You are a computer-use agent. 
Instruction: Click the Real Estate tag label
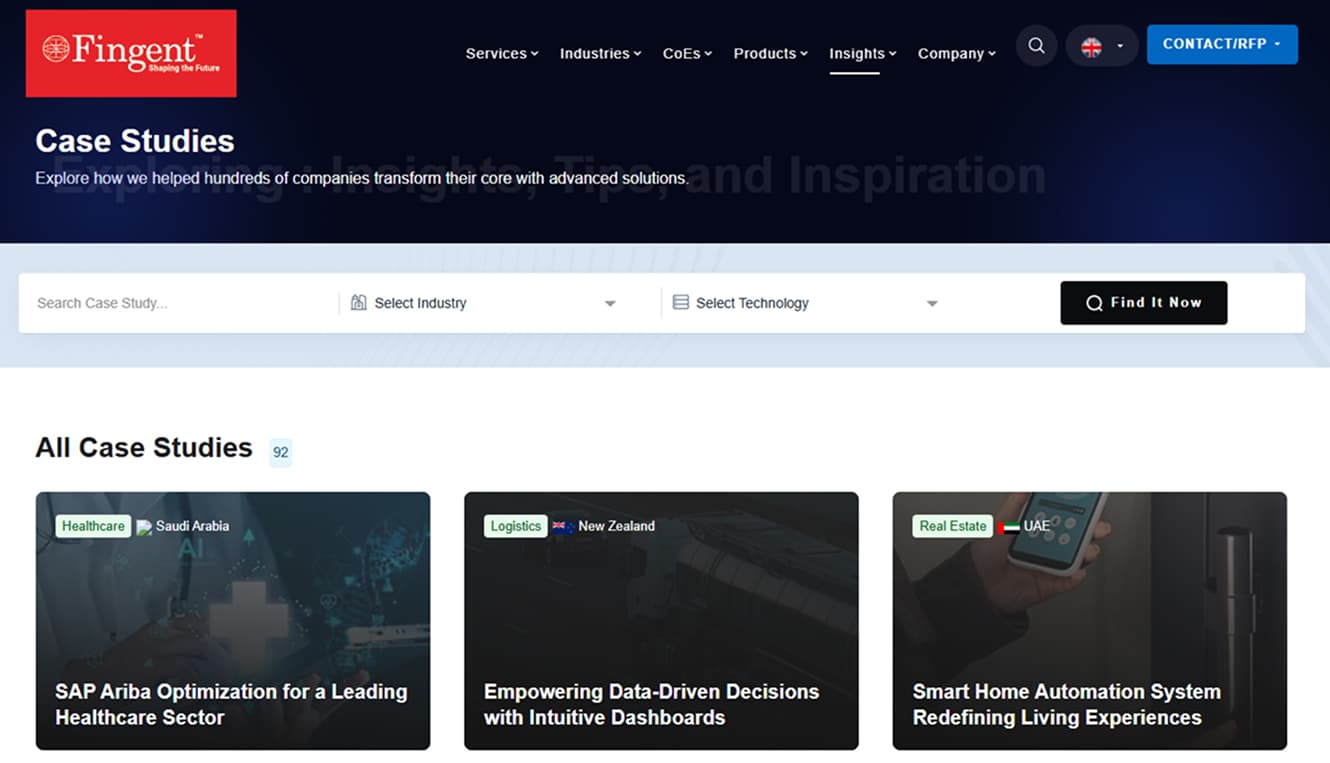pyautogui.click(x=952, y=526)
